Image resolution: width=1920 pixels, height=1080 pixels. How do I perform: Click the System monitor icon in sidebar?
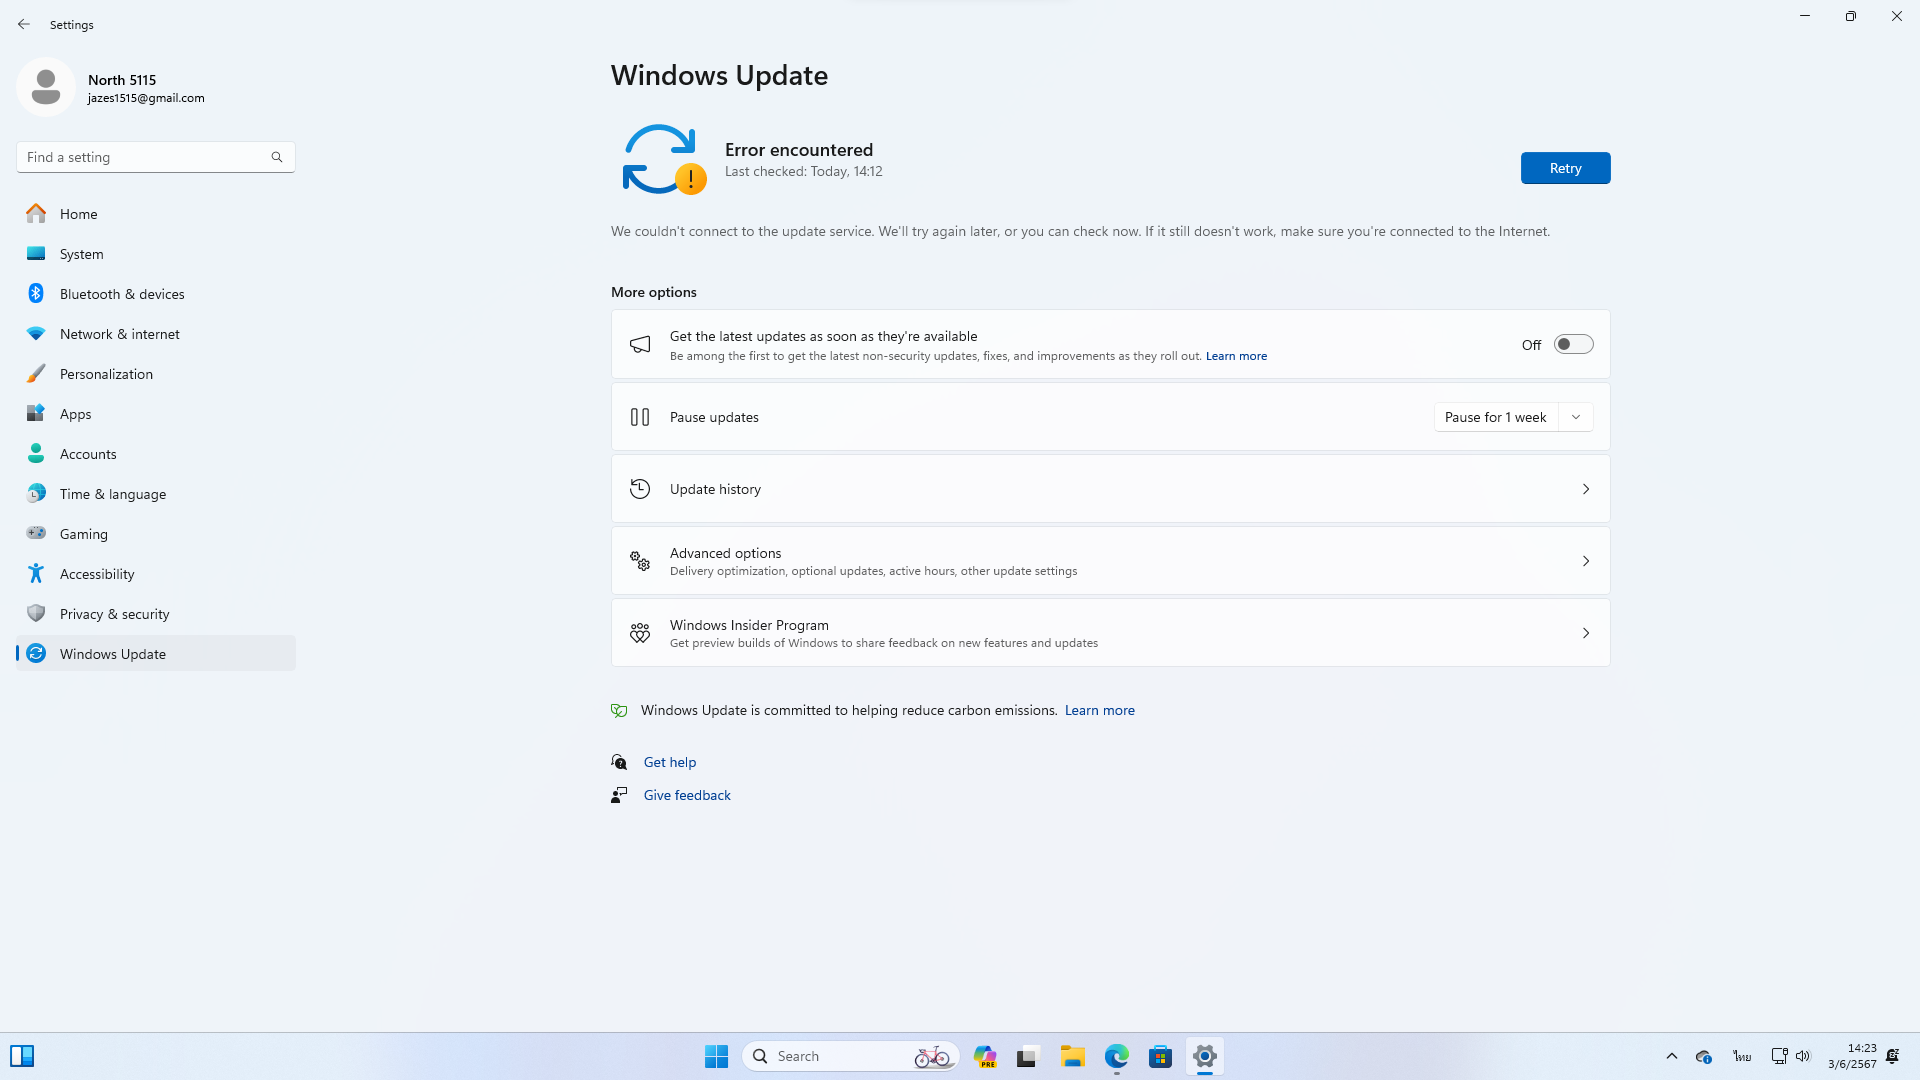pos(36,253)
